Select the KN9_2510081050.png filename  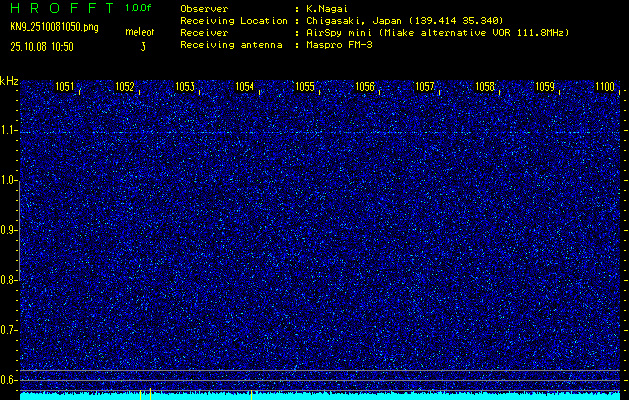(x=55, y=27)
